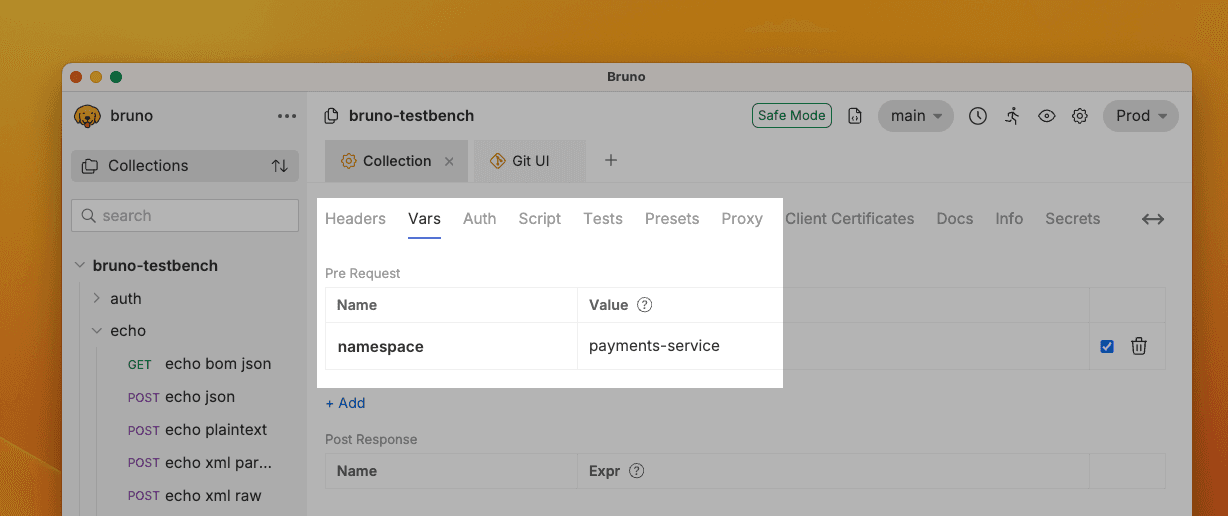This screenshot has width=1228, height=516.
Task: Open the history clock icon in toolbar
Action: [x=978, y=116]
